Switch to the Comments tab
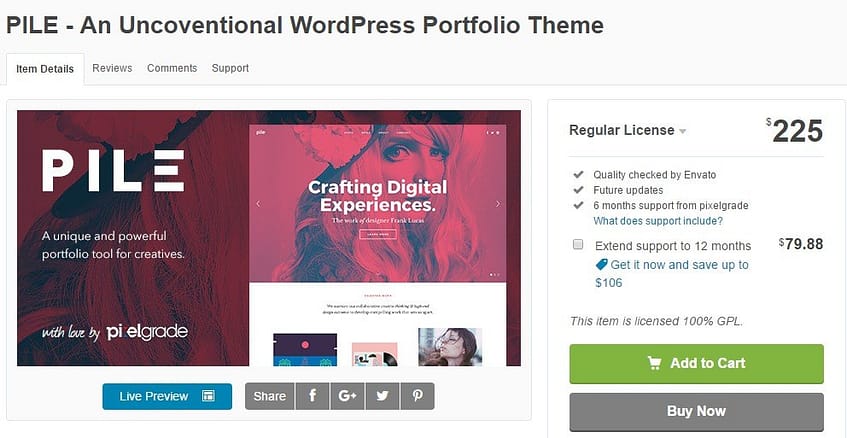 tap(171, 68)
